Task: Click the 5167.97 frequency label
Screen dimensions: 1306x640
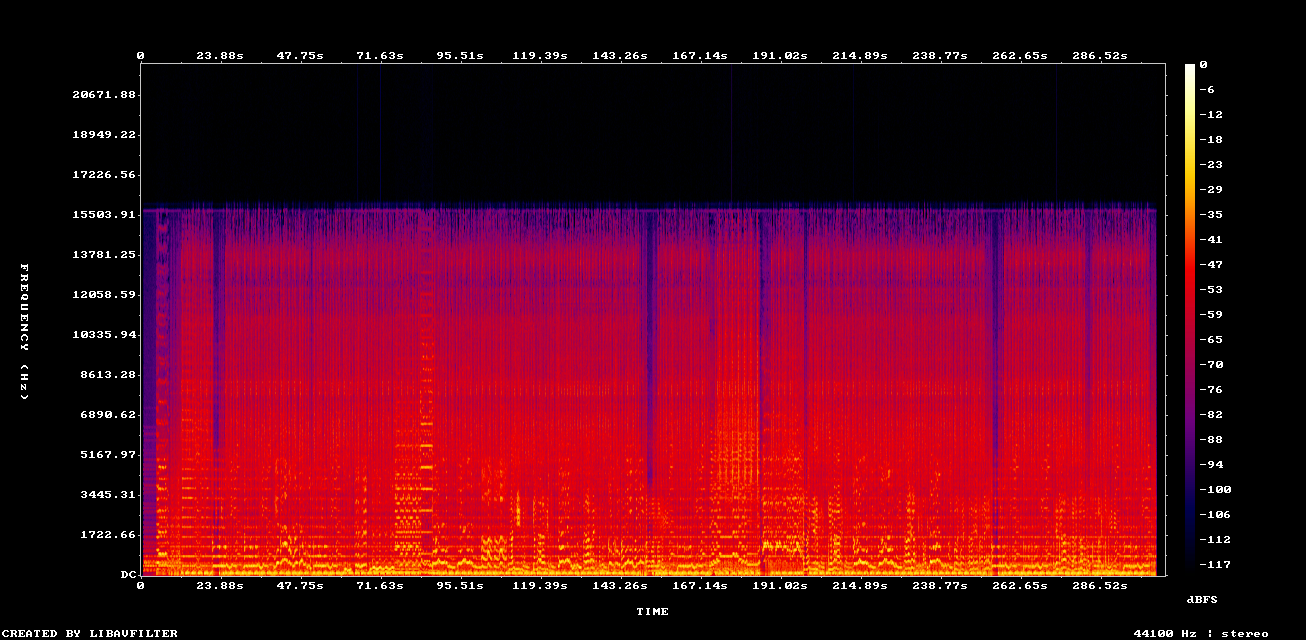Action: 107,455
